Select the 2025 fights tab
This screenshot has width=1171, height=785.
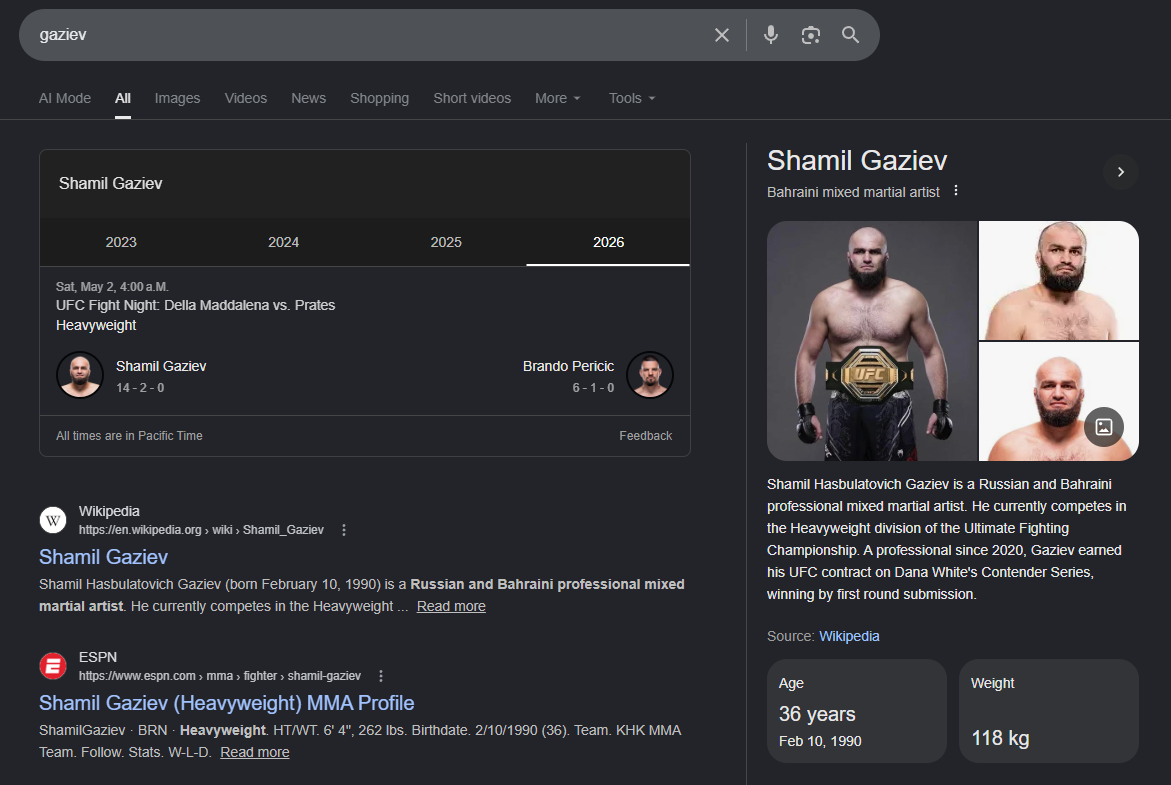pos(446,242)
